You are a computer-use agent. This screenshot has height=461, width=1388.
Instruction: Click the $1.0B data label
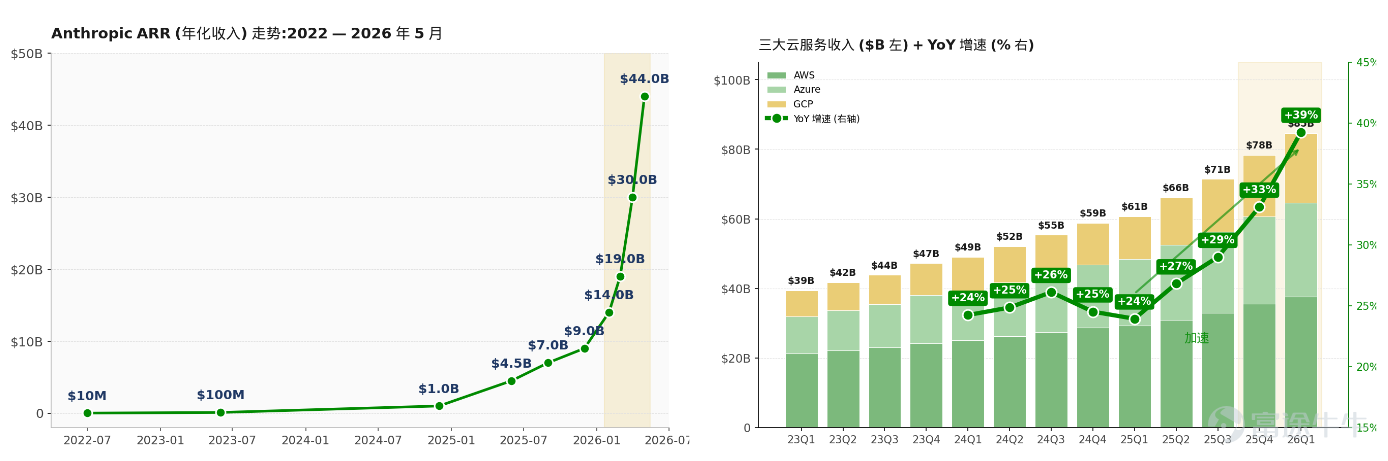439,389
